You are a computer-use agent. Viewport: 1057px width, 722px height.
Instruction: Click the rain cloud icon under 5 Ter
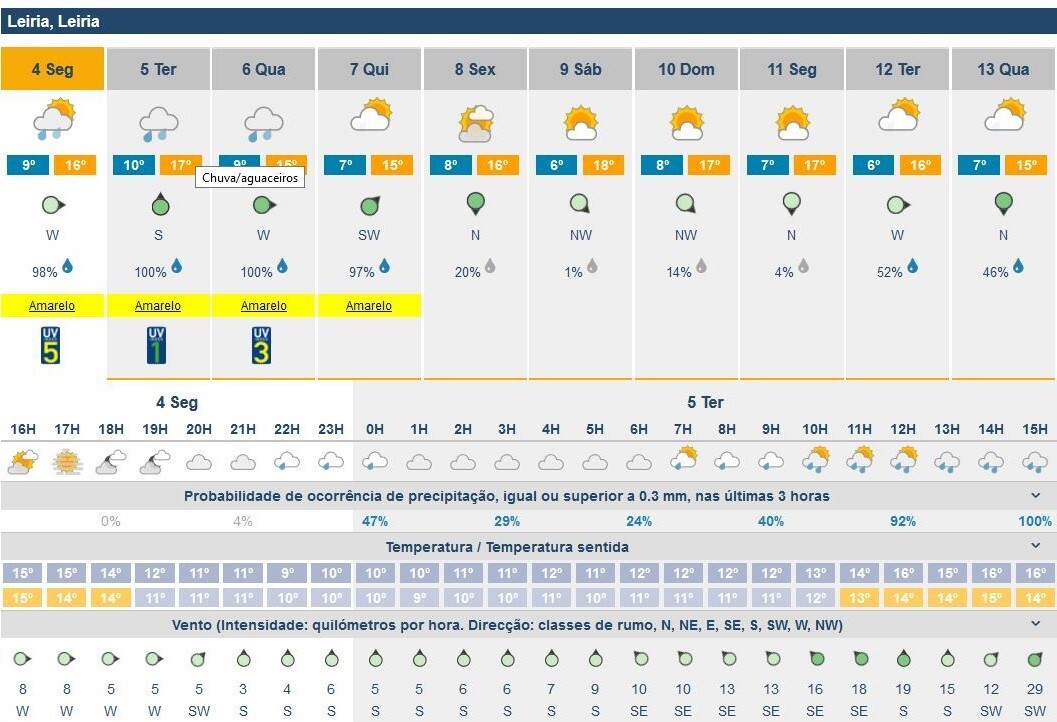[158, 123]
